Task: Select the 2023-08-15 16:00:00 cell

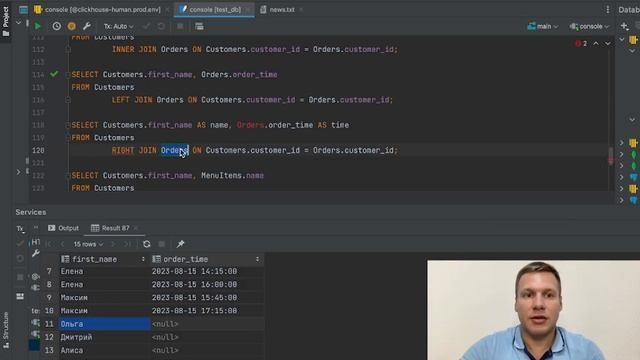Action: point(207,284)
